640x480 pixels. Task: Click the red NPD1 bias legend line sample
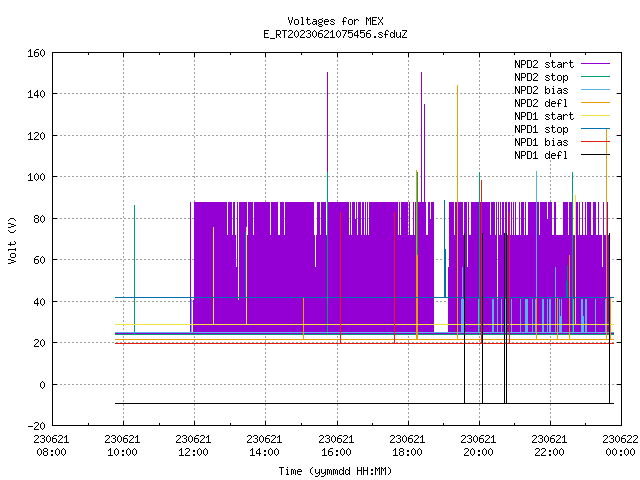[595, 142]
